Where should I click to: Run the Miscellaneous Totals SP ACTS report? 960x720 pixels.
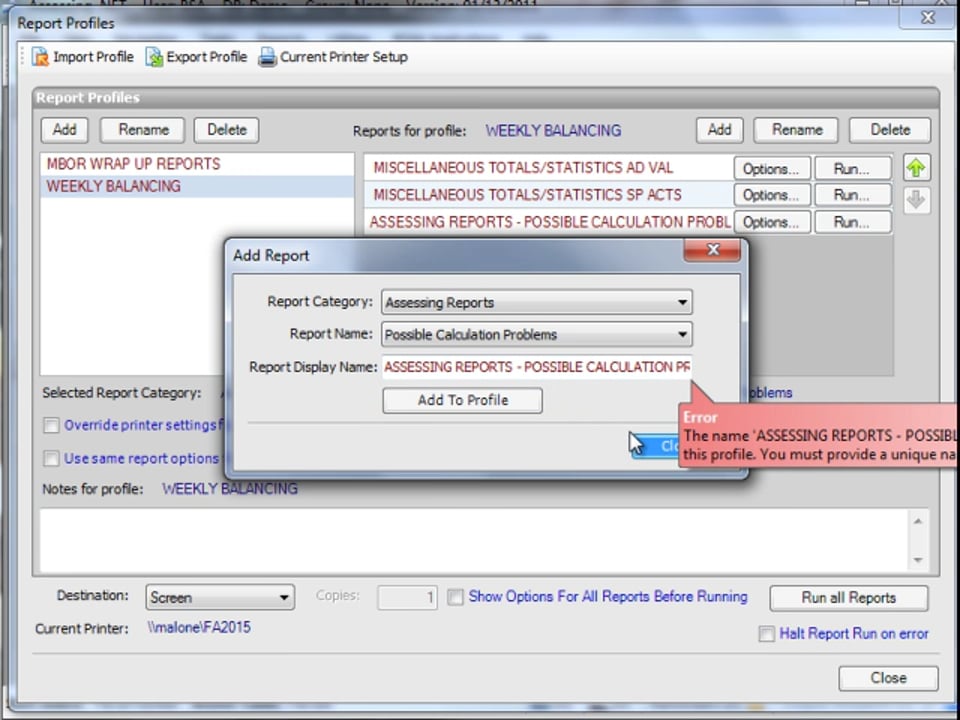click(852, 195)
